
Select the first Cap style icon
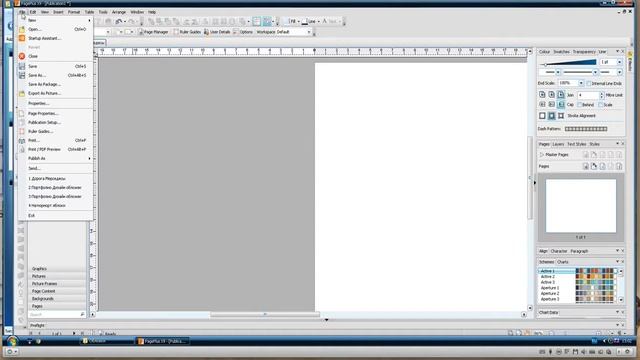[542, 104]
